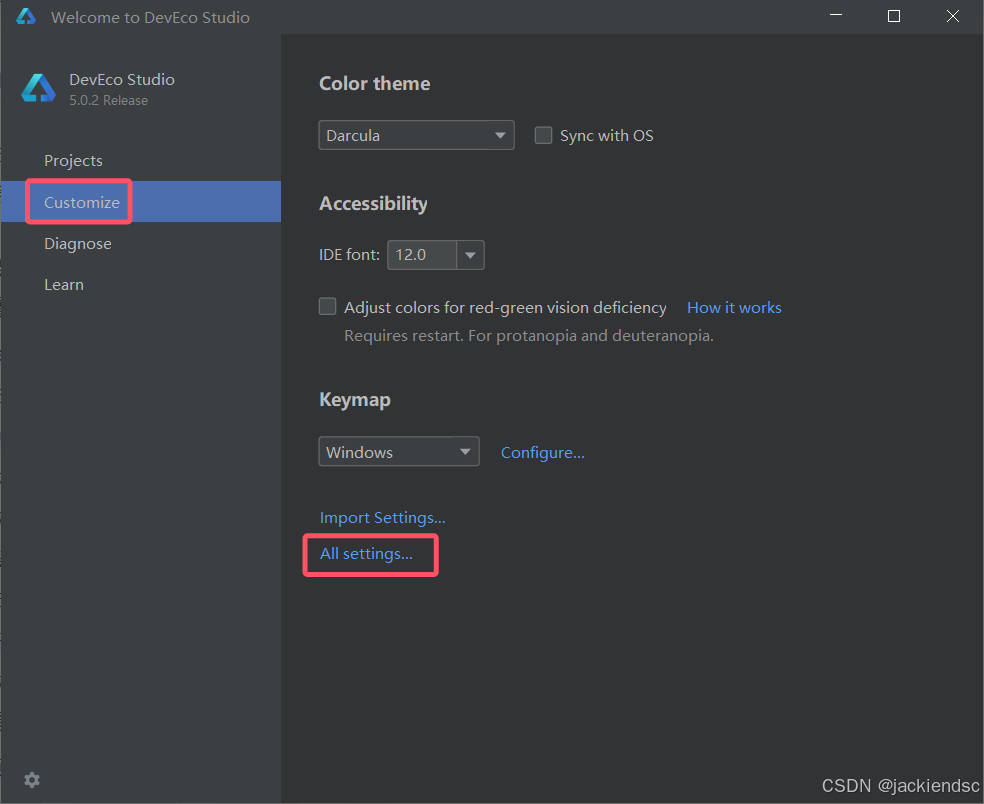Click the Accessibility heading

pos(373,203)
